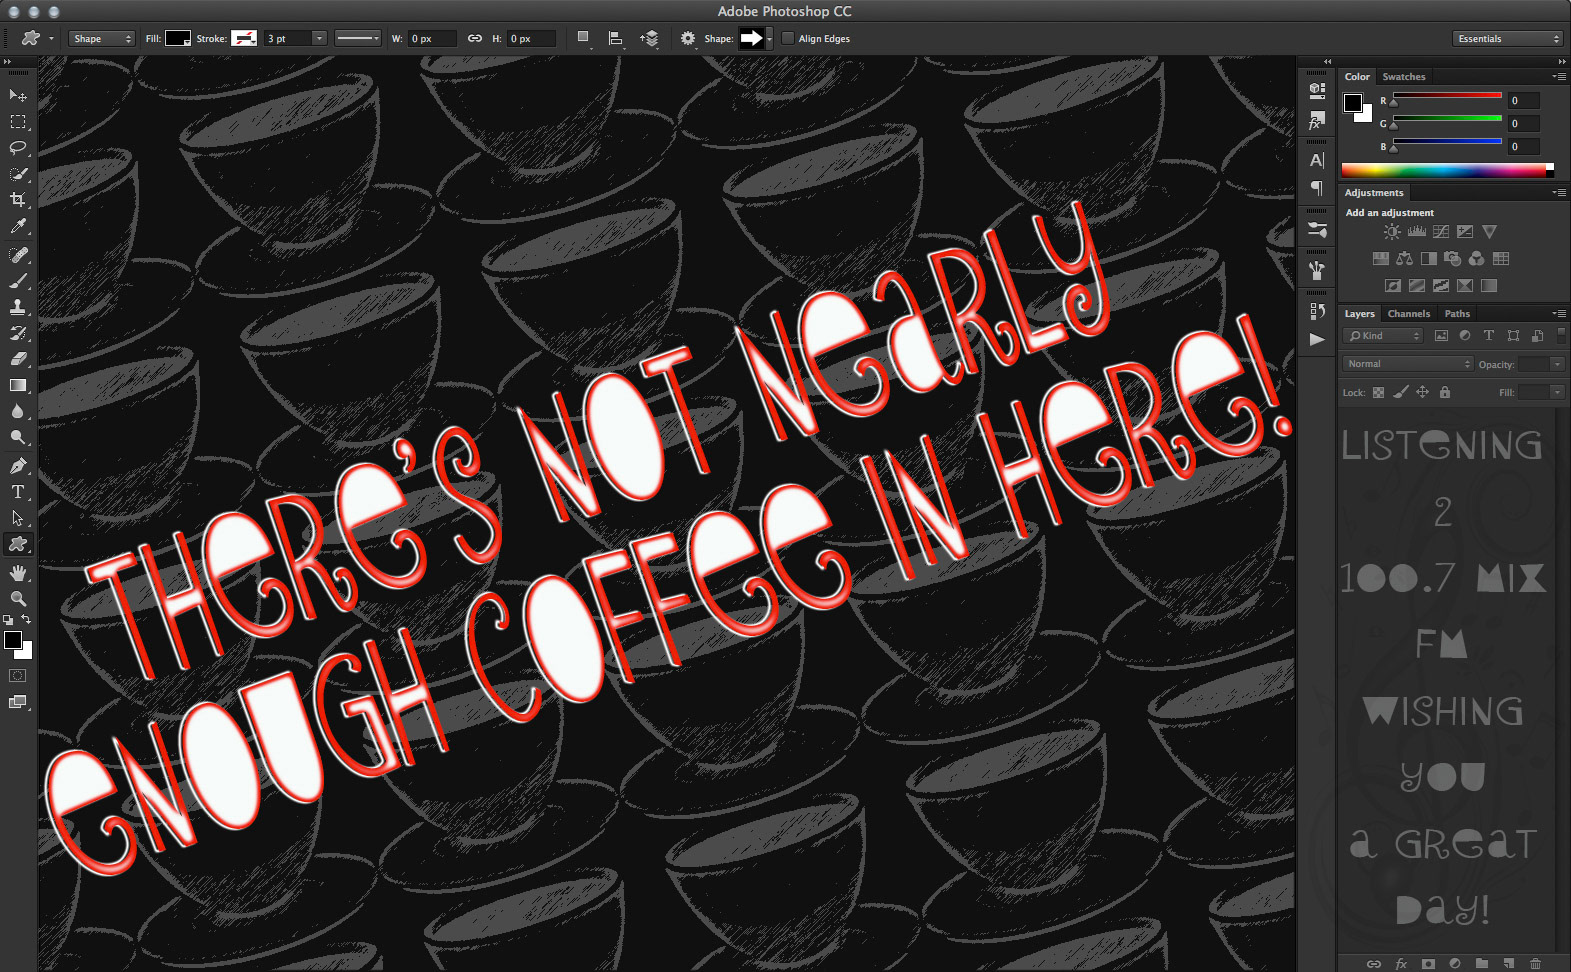The image size is (1571, 972).
Task: Toggle lock all padlock icon
Action: point(1445,393)
